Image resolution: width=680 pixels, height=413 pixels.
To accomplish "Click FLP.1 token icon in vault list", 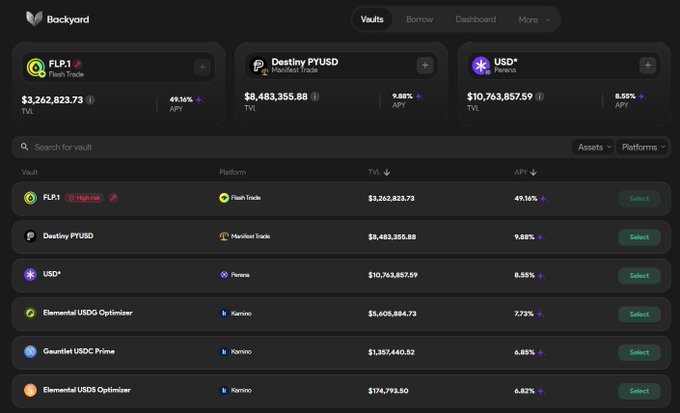I will (30, 198).
